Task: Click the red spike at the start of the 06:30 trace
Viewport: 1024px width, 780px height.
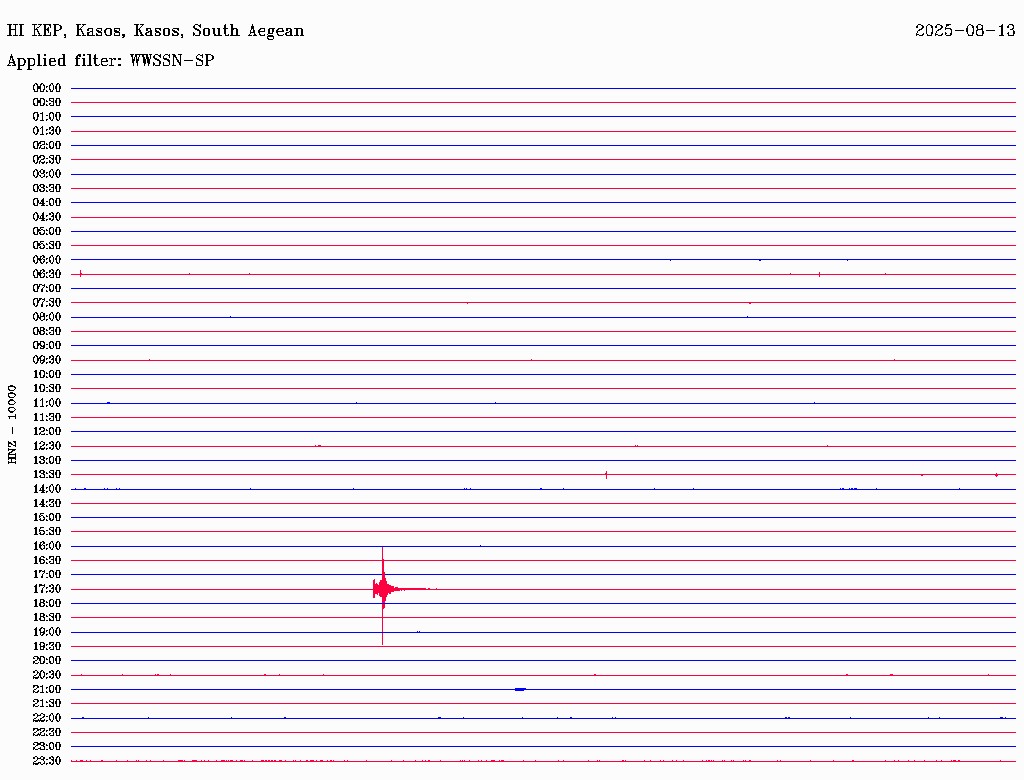Action: (80, 274)
